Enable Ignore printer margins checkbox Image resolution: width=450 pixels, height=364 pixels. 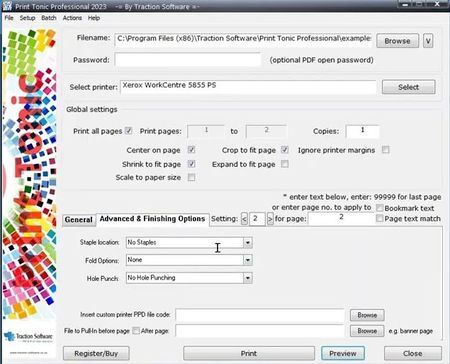pos(386,150)
